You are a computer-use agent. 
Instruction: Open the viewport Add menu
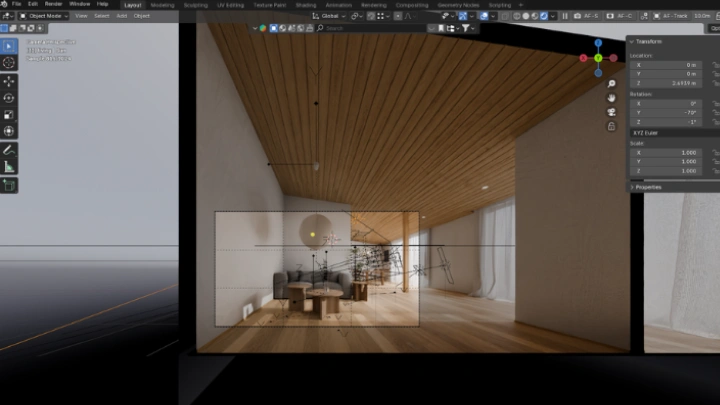pyautogui.click(x=122, y=16)
